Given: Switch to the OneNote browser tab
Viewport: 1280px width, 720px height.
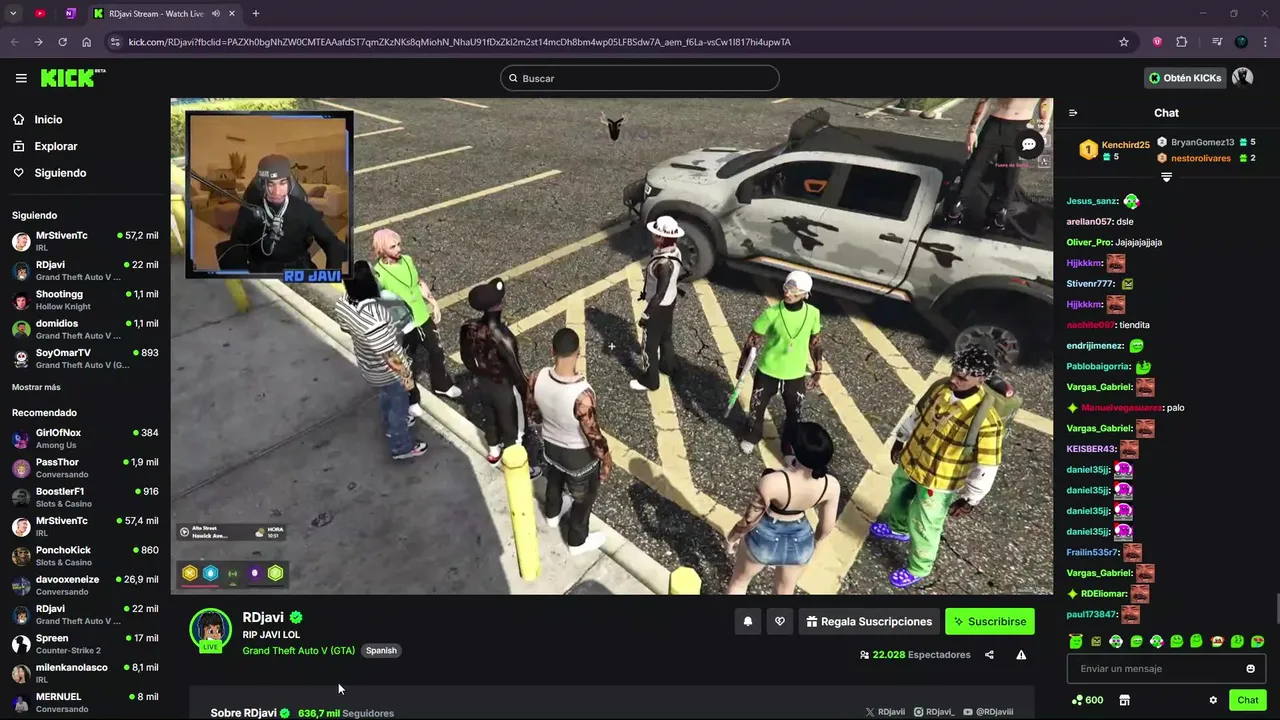Looking at the screenshot, I should click(x=70, y=14).
